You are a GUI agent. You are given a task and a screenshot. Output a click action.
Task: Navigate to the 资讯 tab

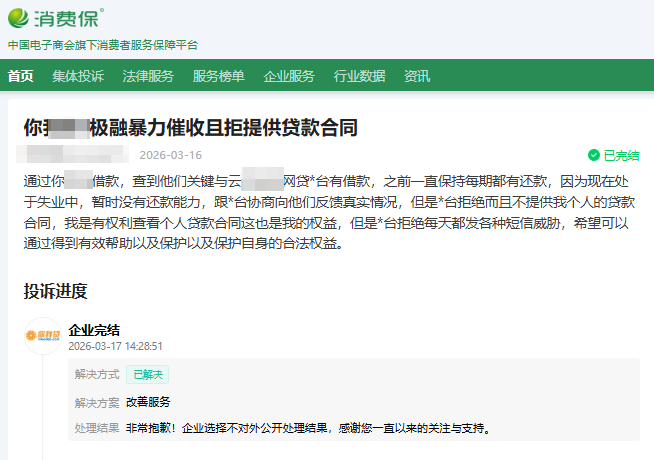417,76
